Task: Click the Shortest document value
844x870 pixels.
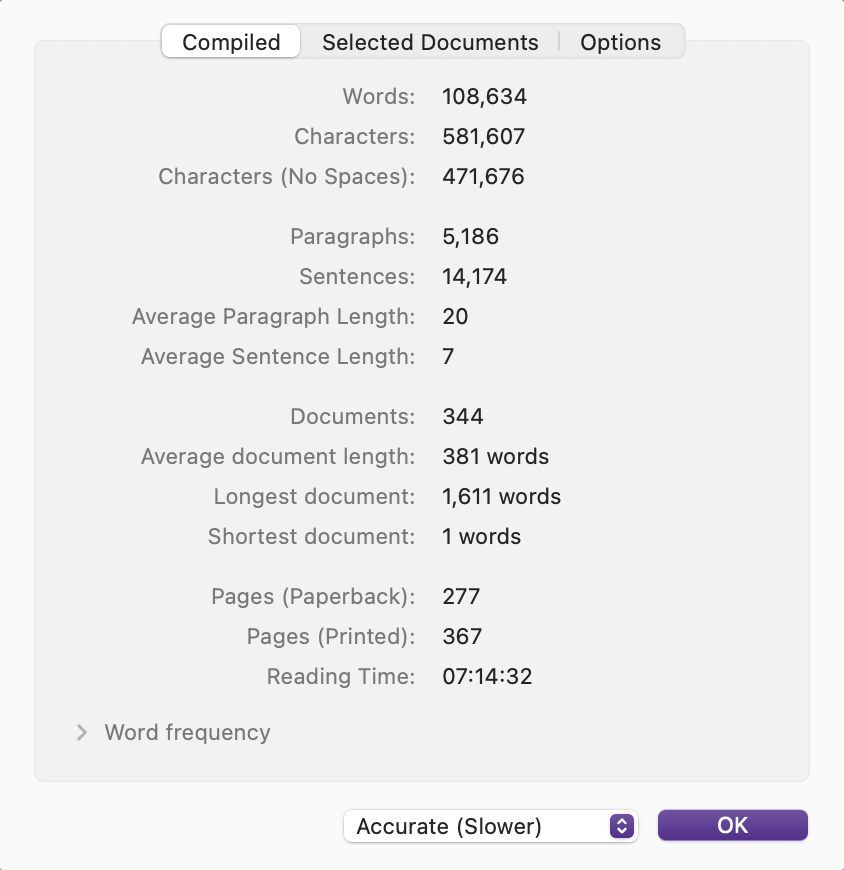Action: [482, 536]
